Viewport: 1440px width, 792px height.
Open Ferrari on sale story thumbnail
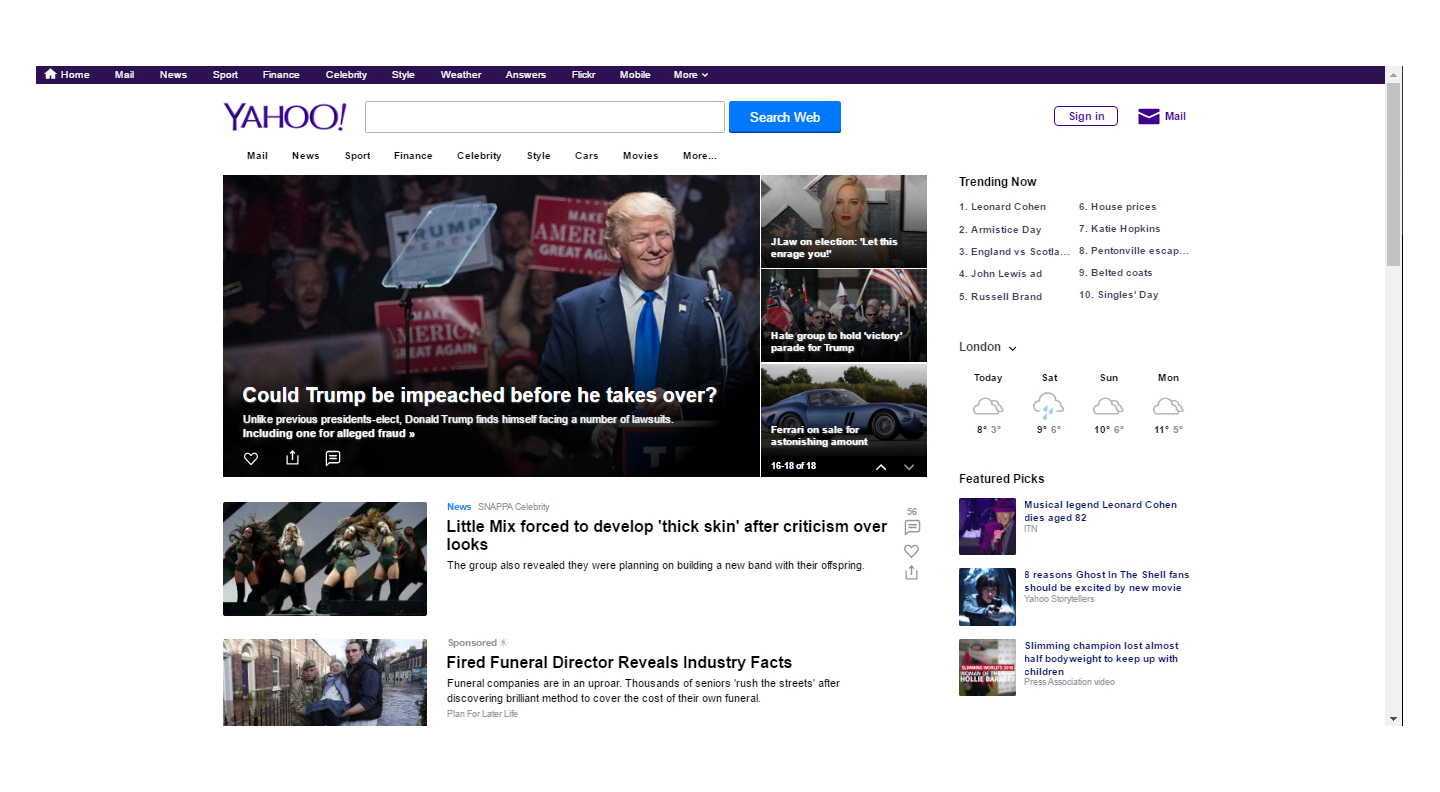(844, 409)
